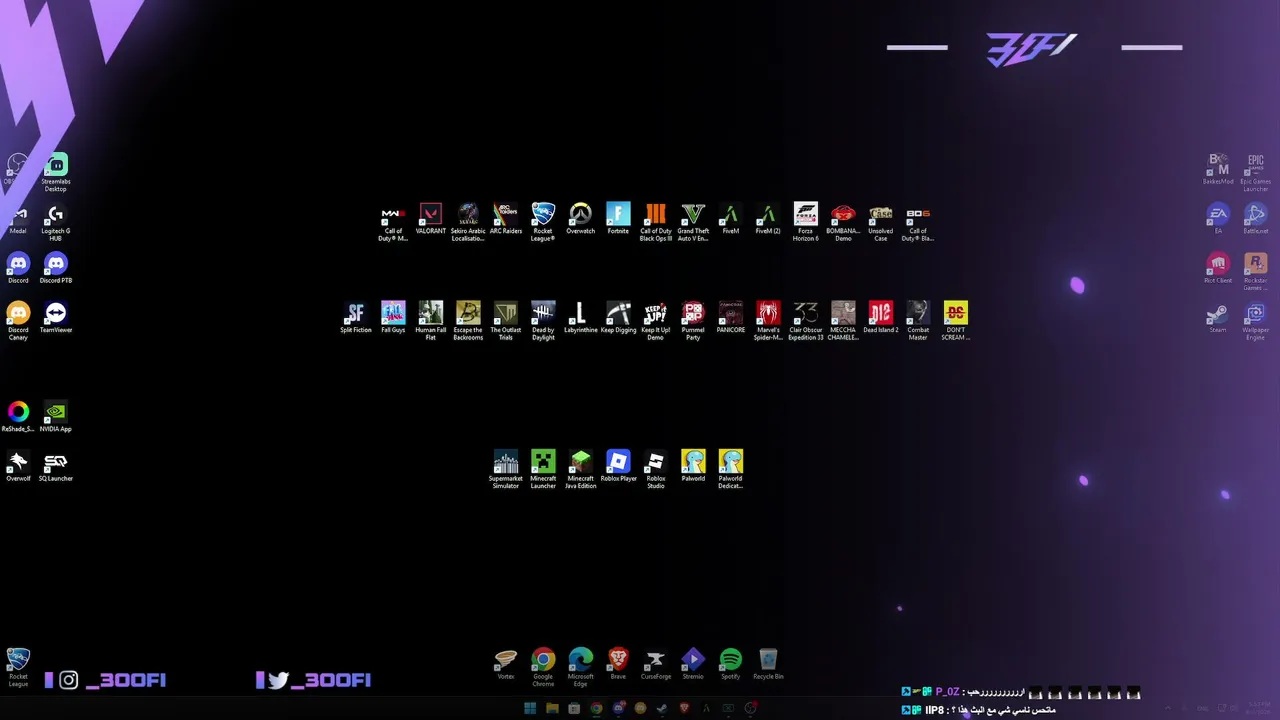Select the Fall Guys icon
1280x720 pixels.
[393, 318]
